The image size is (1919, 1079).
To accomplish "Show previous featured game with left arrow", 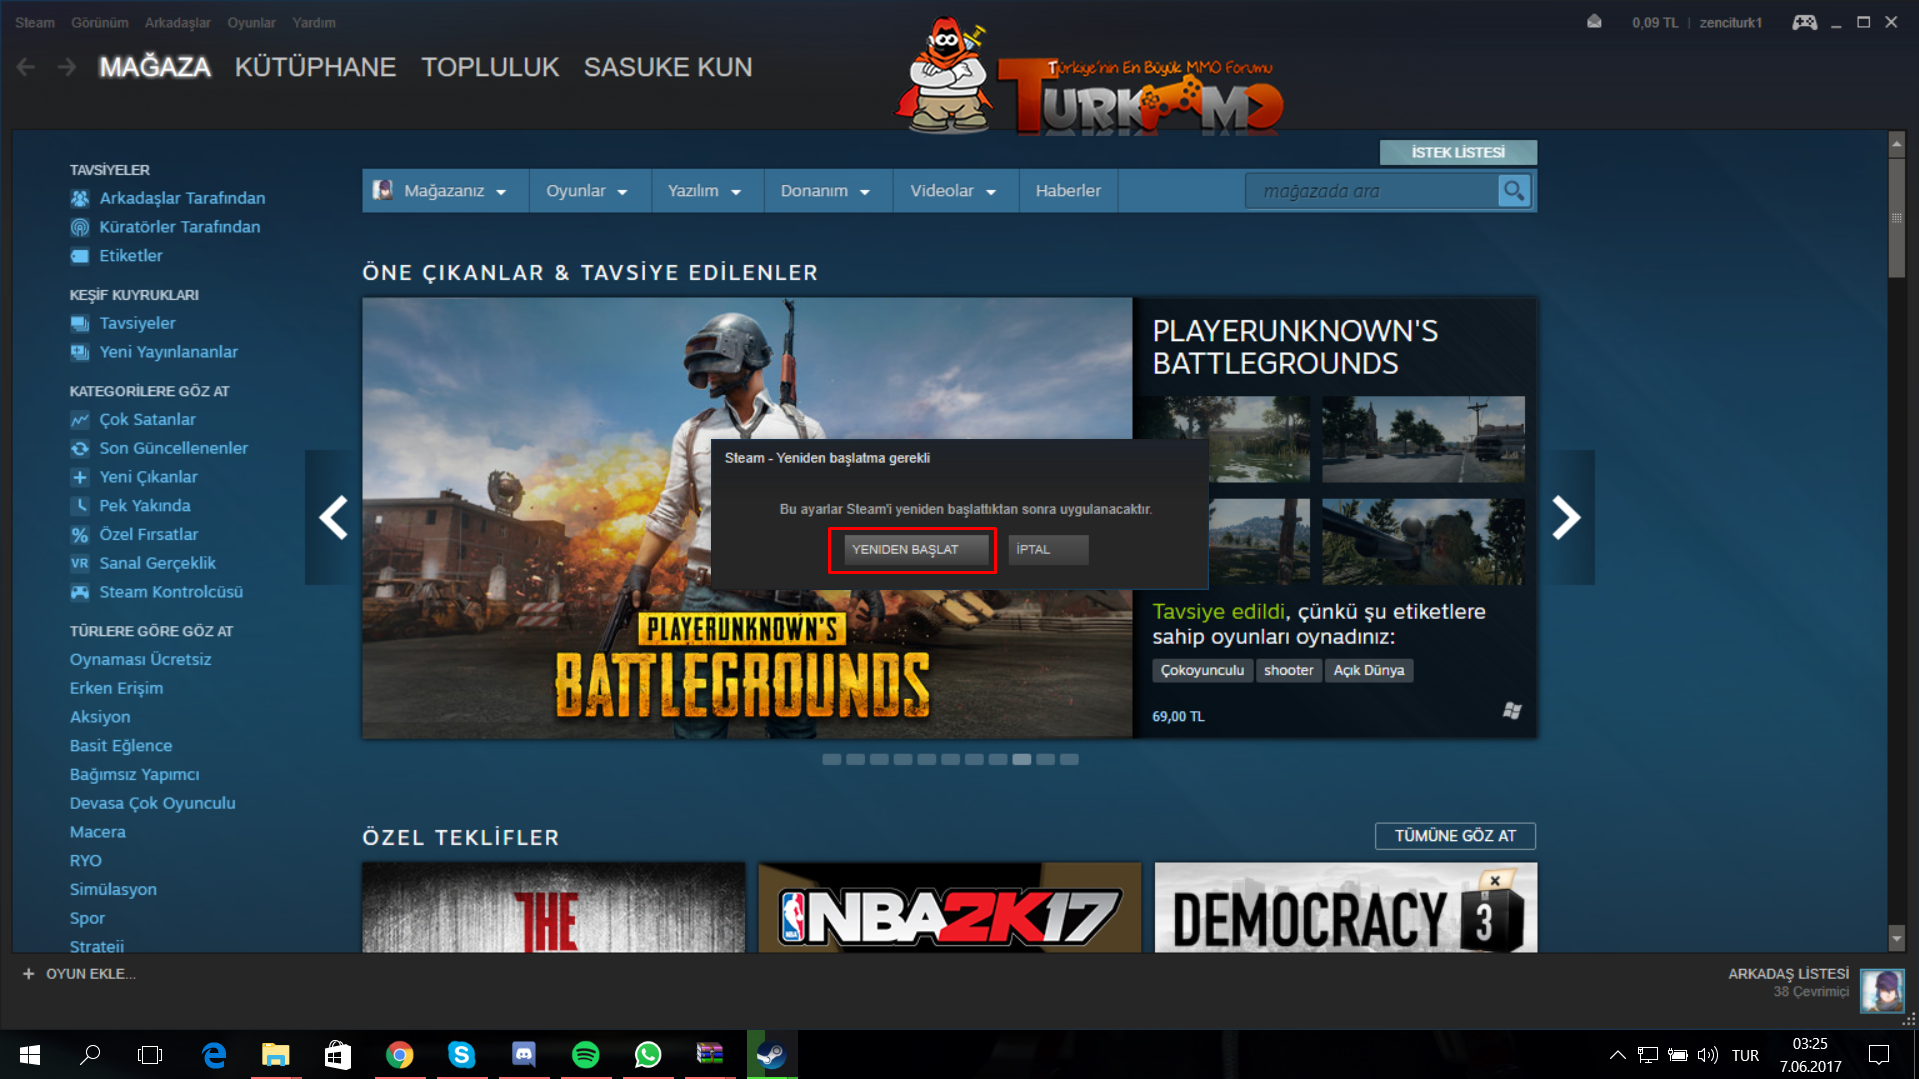I will (x=333, y=517).
